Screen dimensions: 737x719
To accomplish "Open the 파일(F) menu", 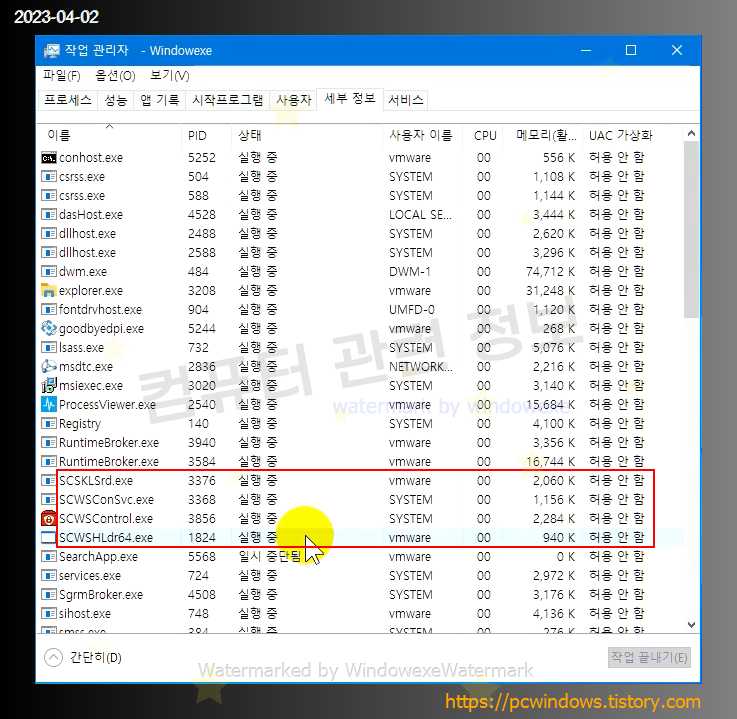I will click(62, 76).
